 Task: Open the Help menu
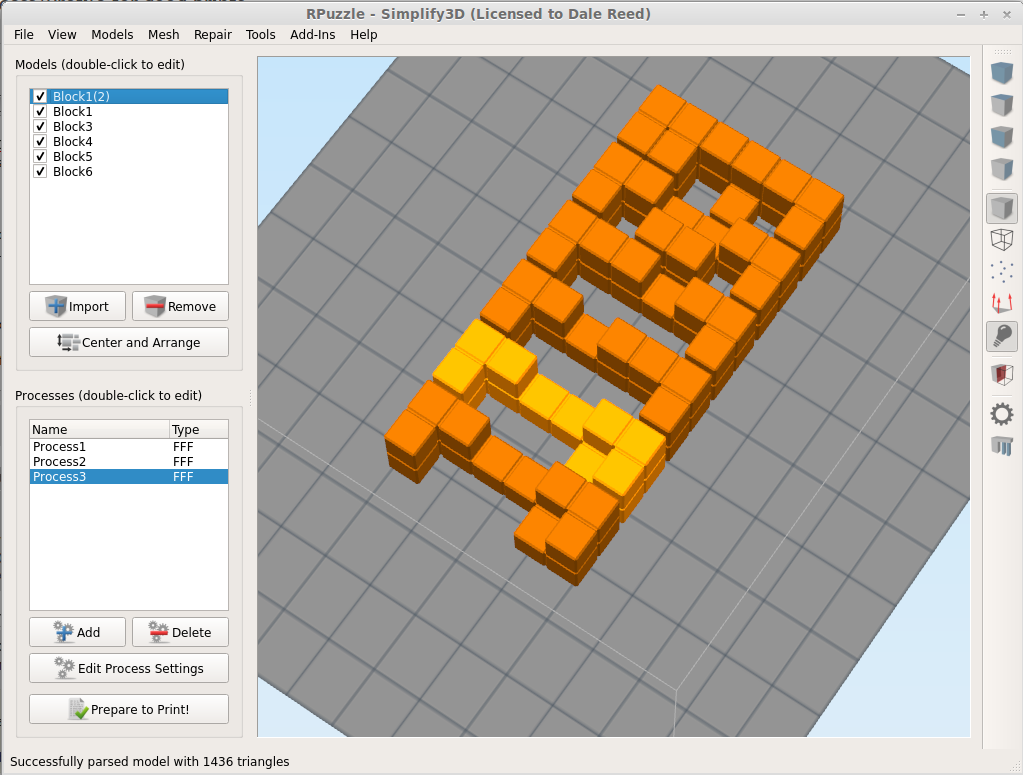click(363, 35)
